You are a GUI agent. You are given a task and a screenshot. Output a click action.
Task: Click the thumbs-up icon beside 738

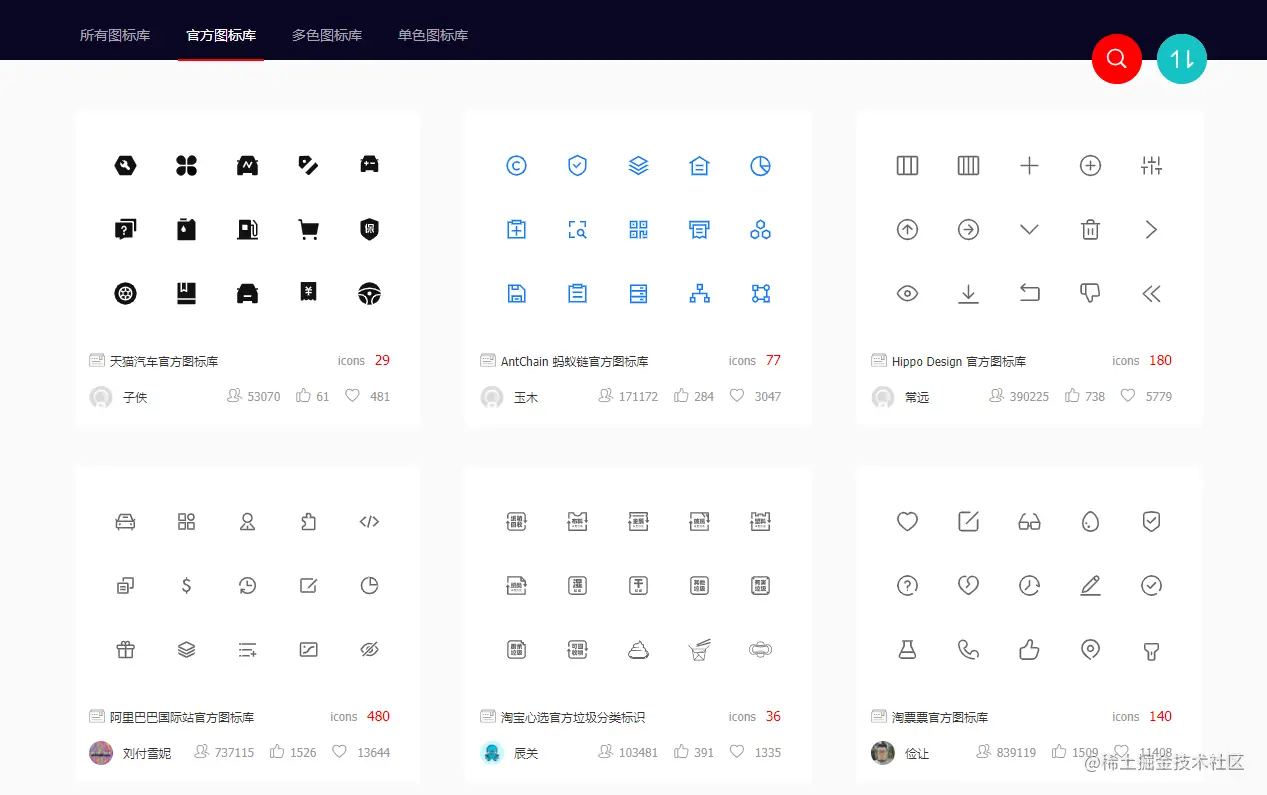[x=1072, y=396]
